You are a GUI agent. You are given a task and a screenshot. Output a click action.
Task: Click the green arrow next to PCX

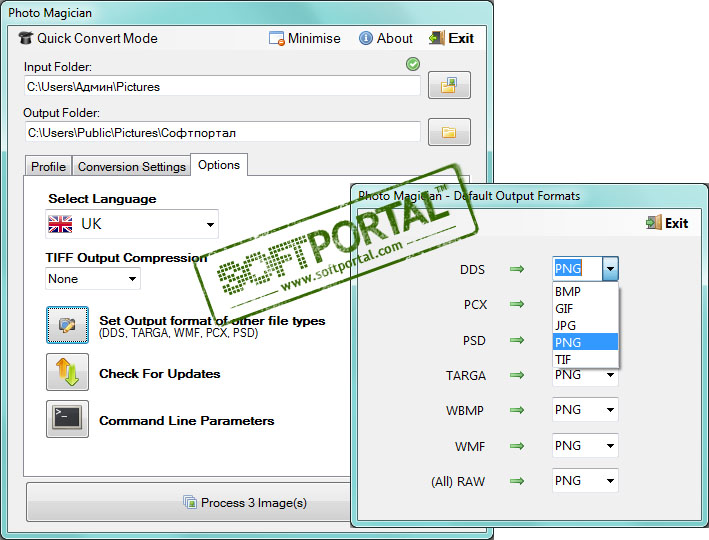click(517, 304)
